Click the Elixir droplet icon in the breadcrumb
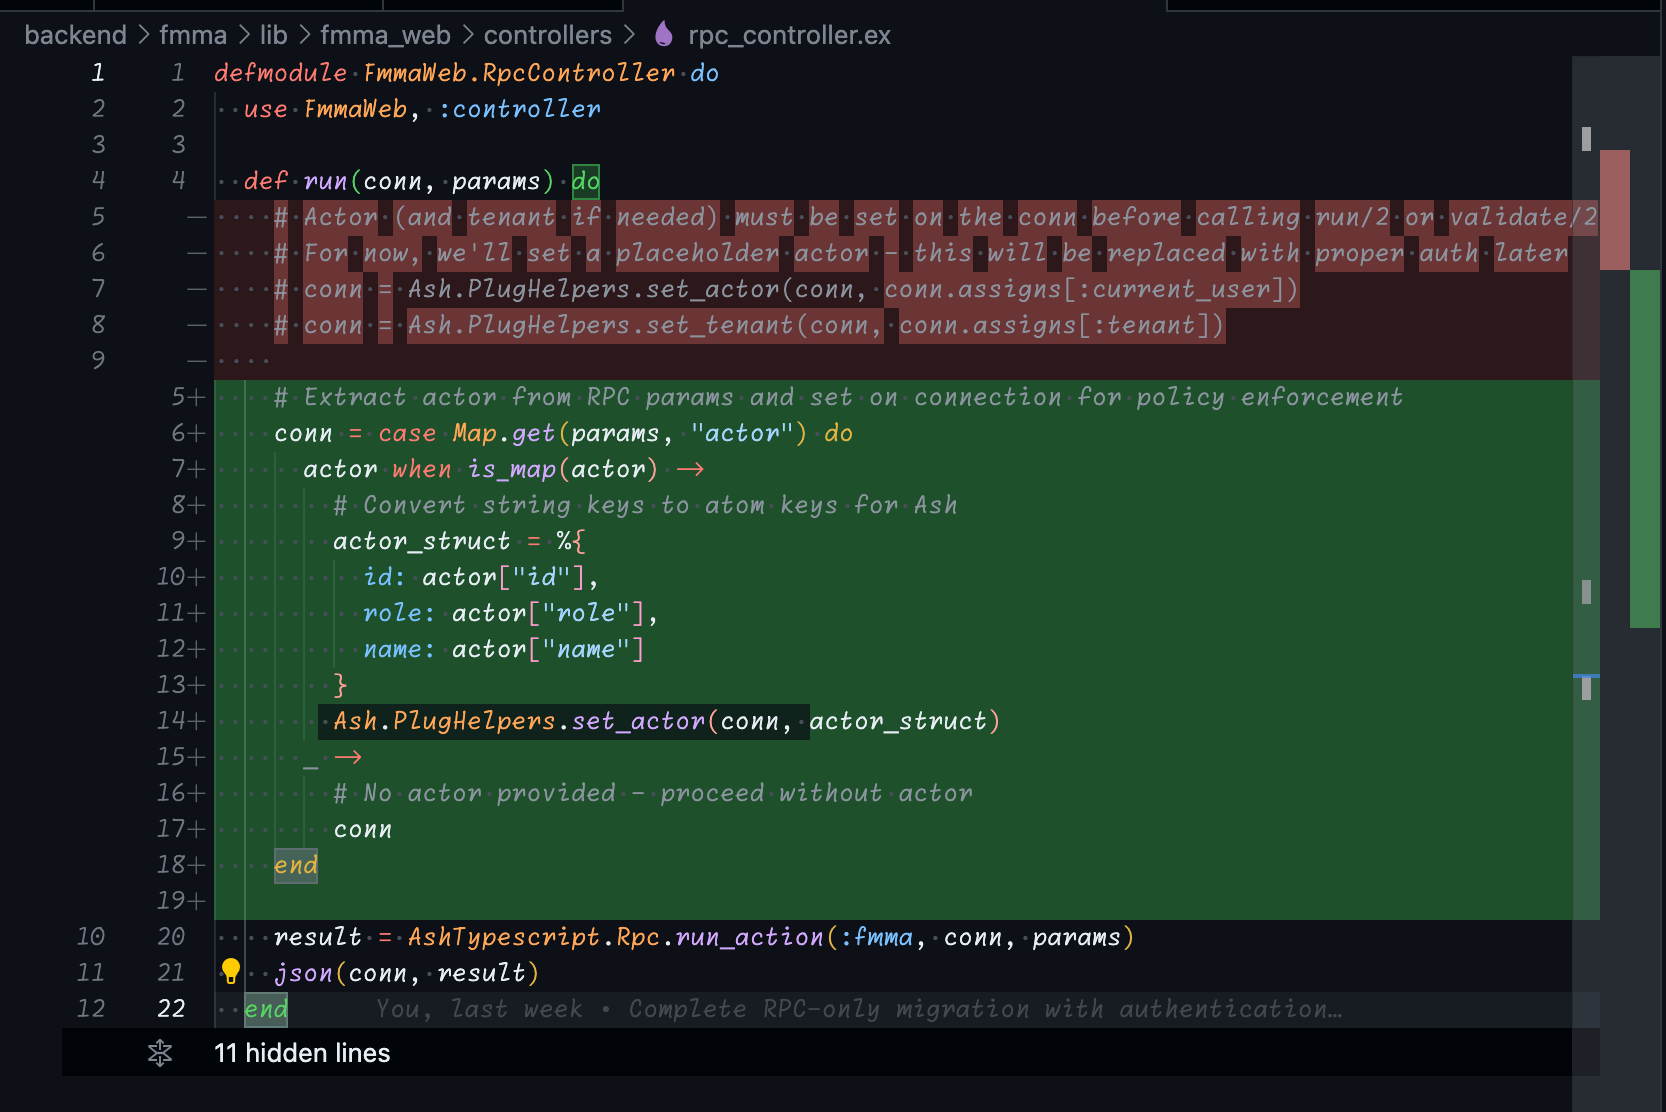 pyautogui.click(x=663, y=35)
